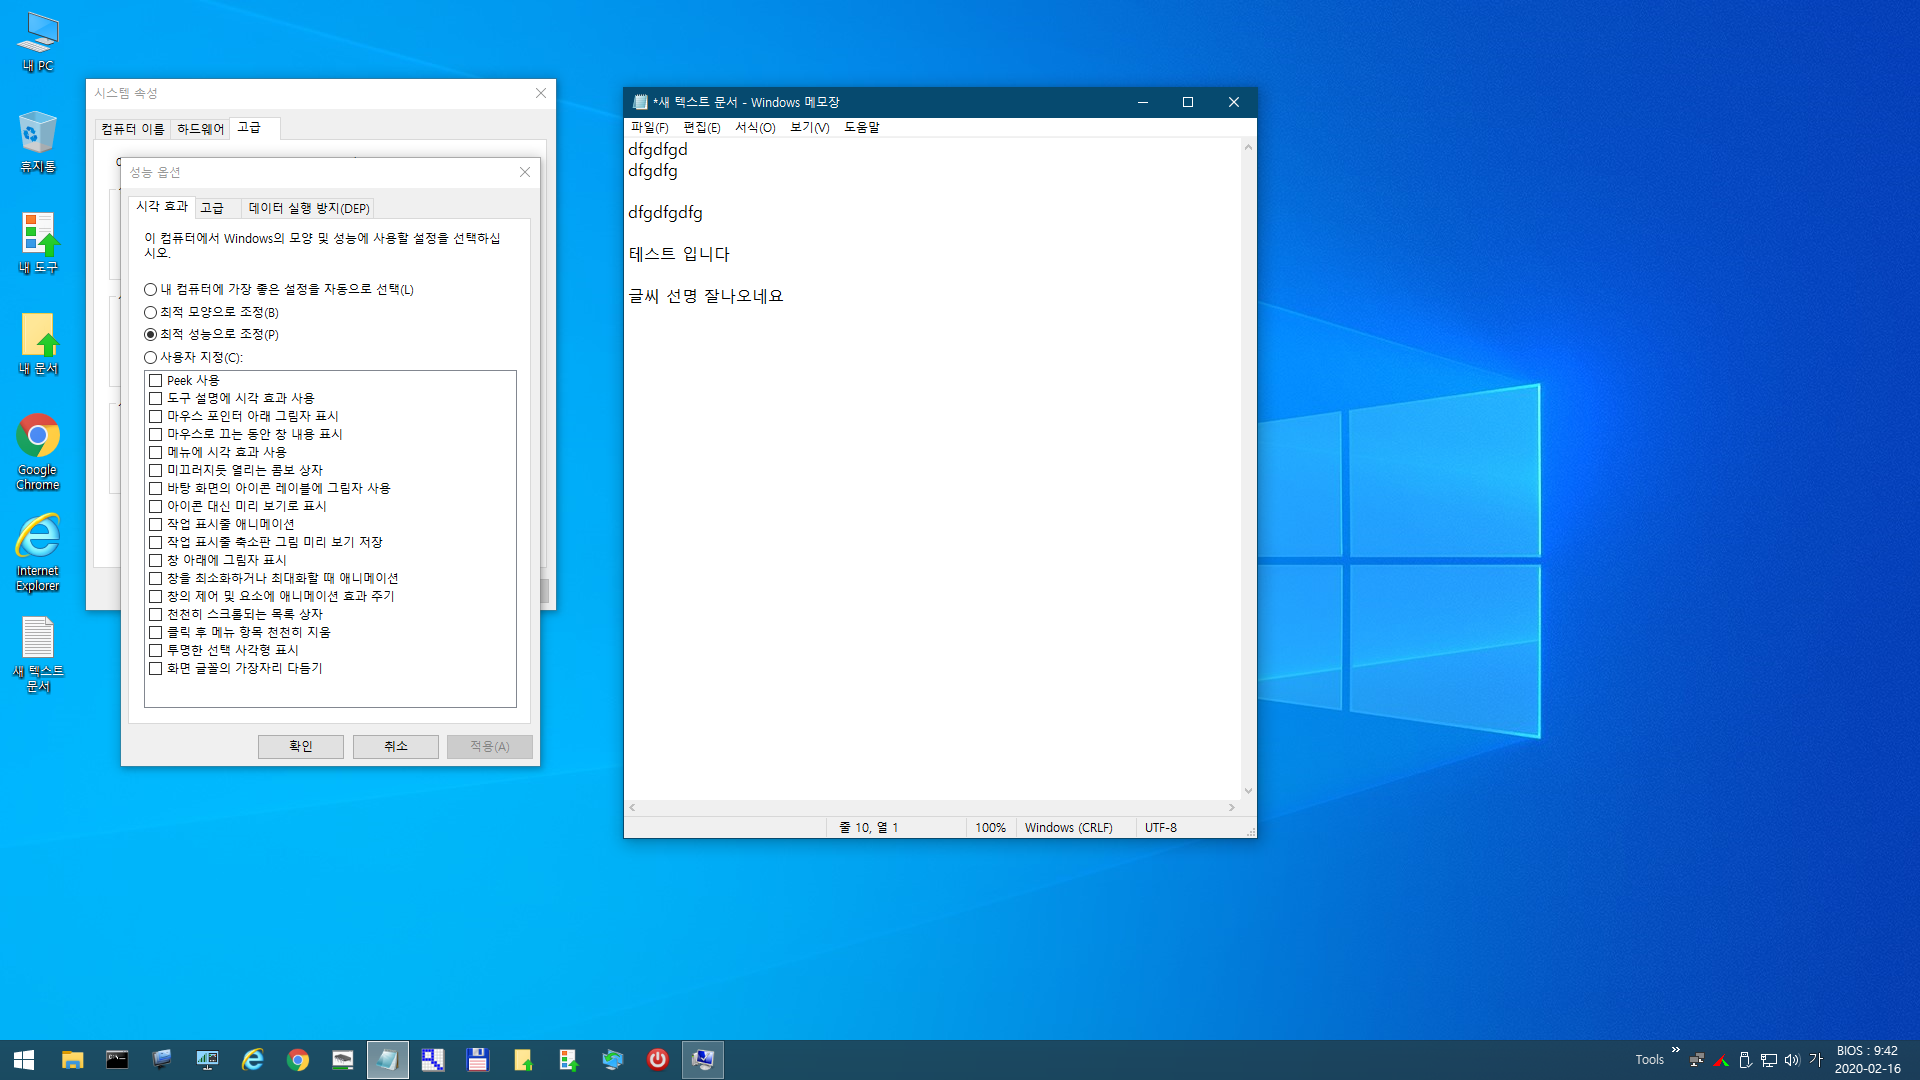Image resolution: width=1920 pixels, height=1080 pixels.
Task: Select the Custom (사용자 지정) radio button
Action: point(194,357)
